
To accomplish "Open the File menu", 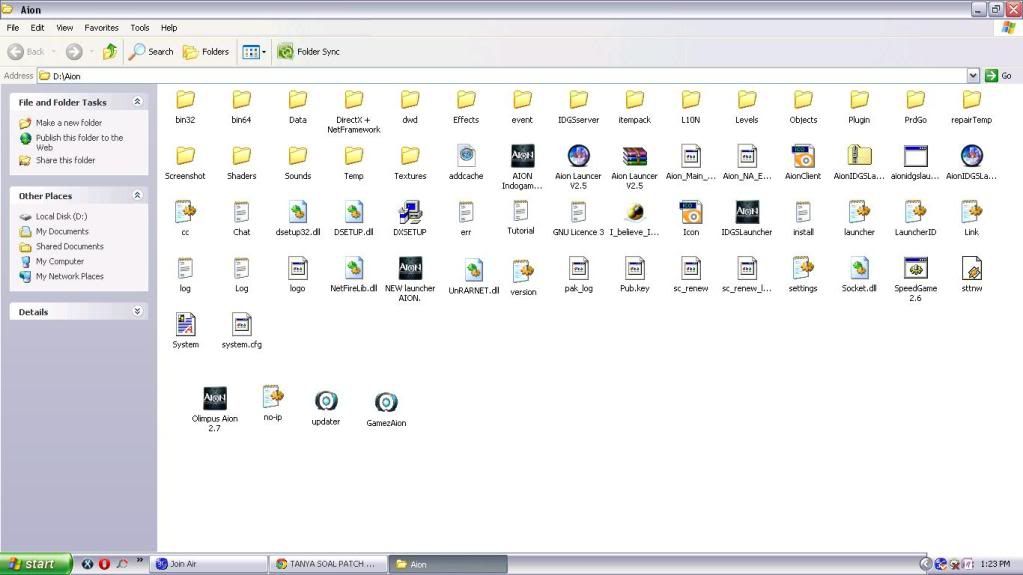I will tap(12, 28).
